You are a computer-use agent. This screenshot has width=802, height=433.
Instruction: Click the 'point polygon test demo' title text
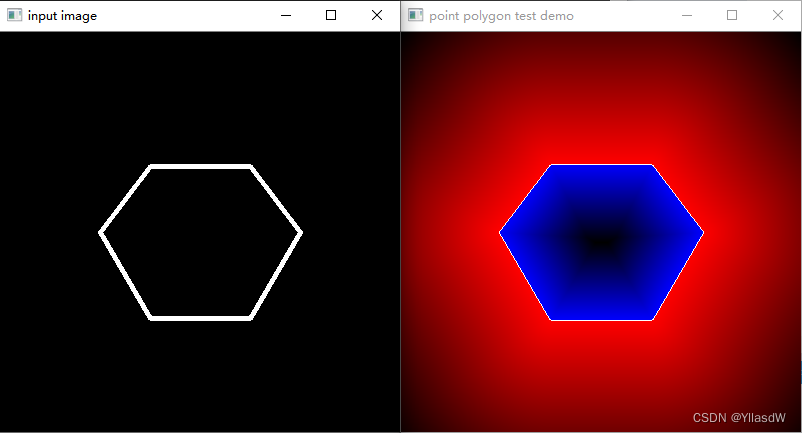point(501,16)
